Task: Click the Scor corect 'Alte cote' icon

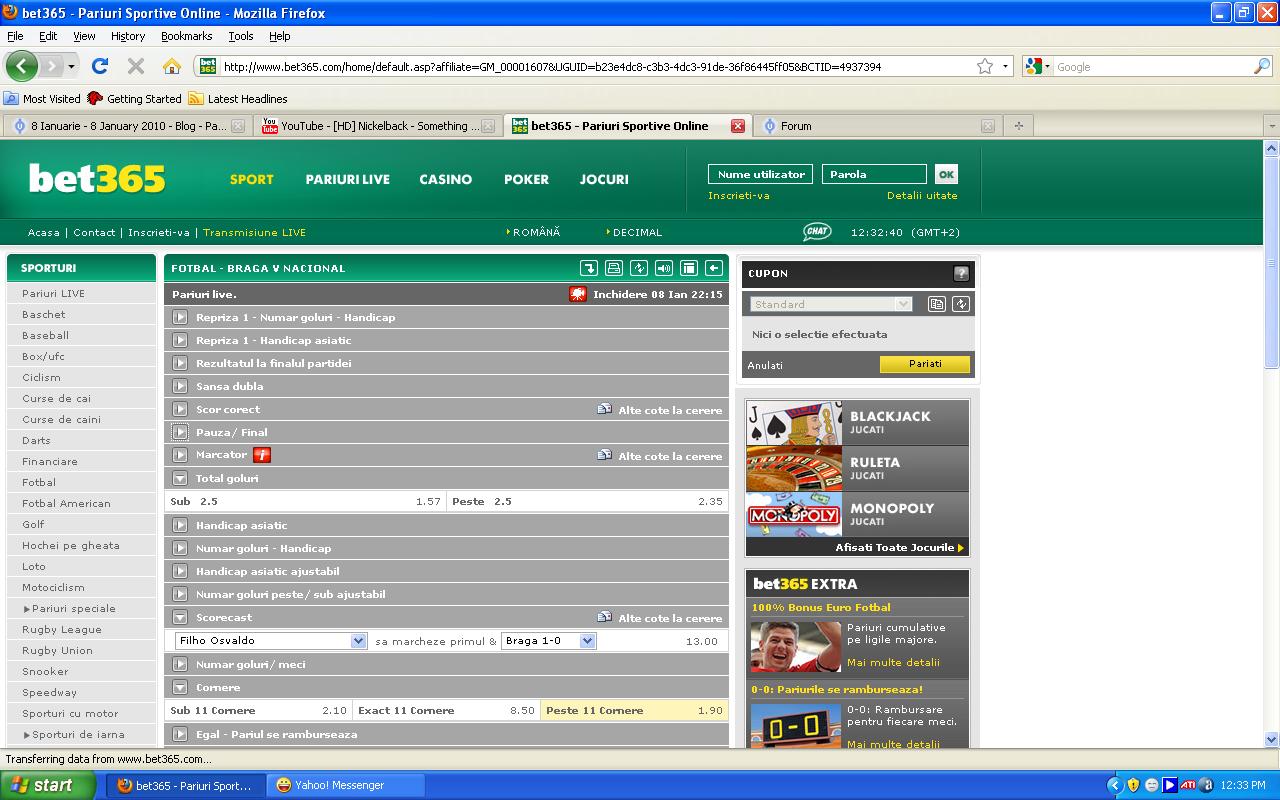Action: click(x=604, y=409)
